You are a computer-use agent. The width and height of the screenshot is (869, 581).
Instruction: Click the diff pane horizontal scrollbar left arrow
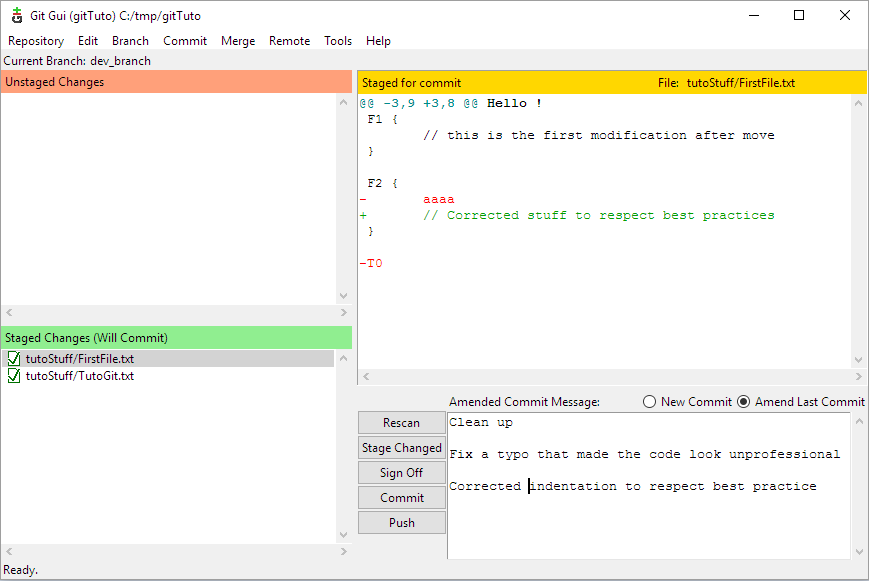366,376
